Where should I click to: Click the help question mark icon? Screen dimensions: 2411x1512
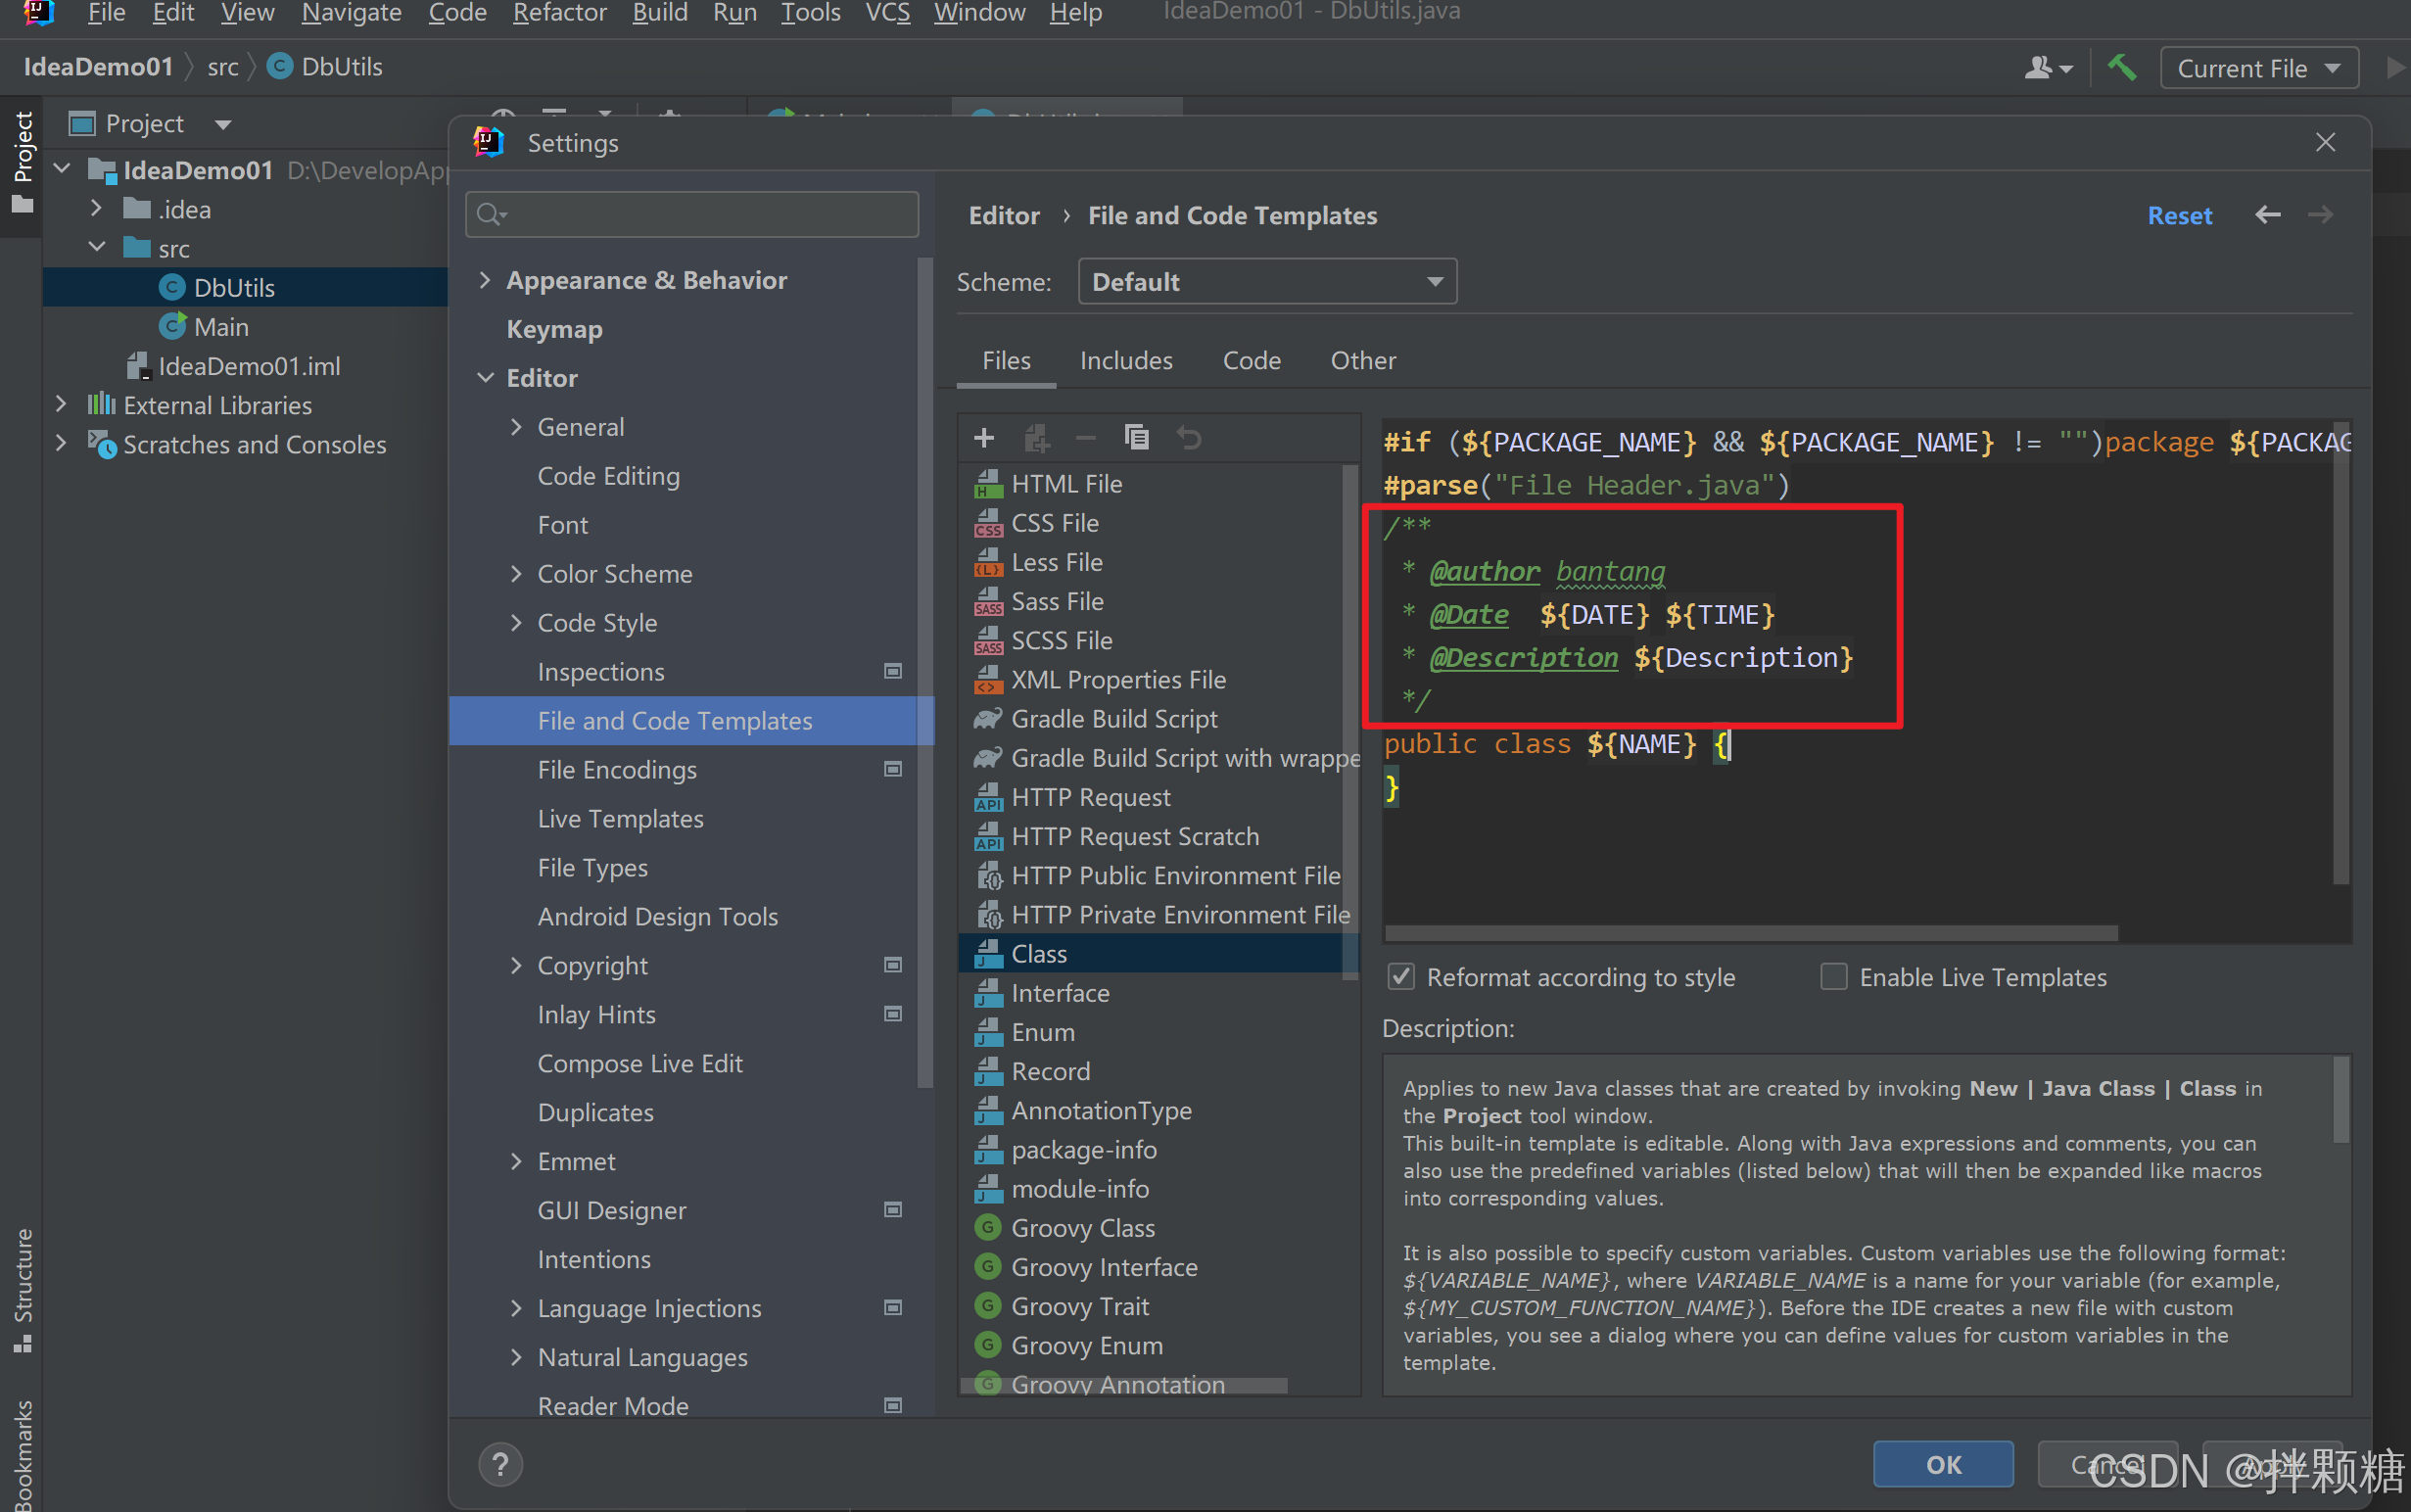point(500,1464)
